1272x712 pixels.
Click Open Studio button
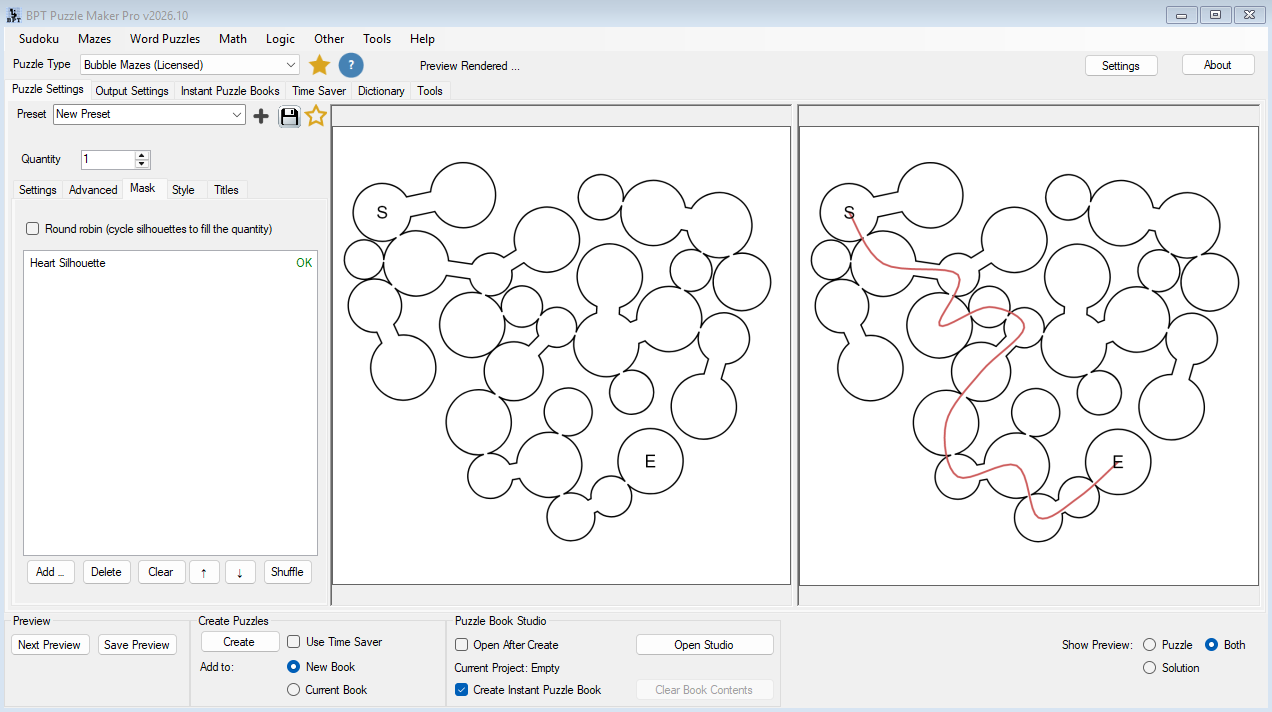[x=704, y=645]
